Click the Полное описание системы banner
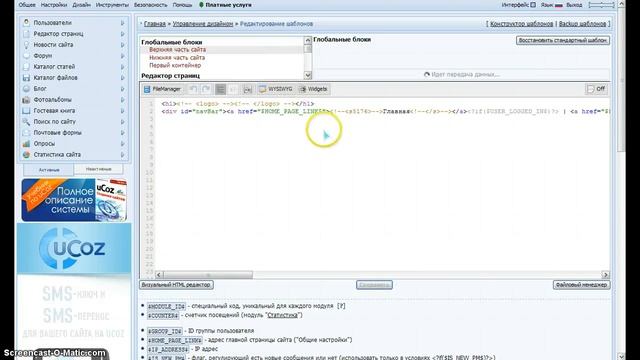 74,200
